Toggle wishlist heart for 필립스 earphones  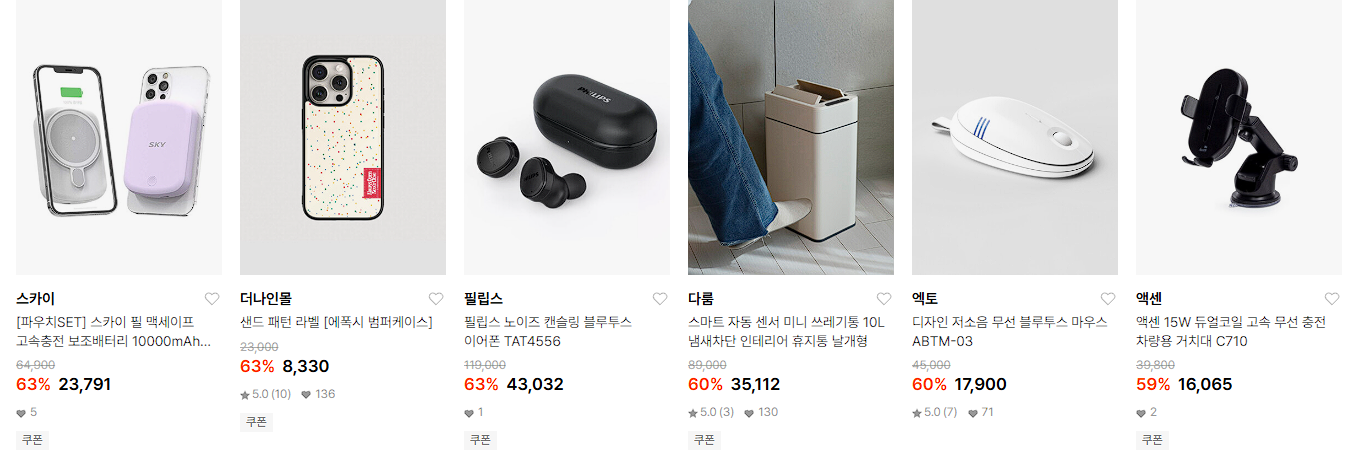coord(660,299)
